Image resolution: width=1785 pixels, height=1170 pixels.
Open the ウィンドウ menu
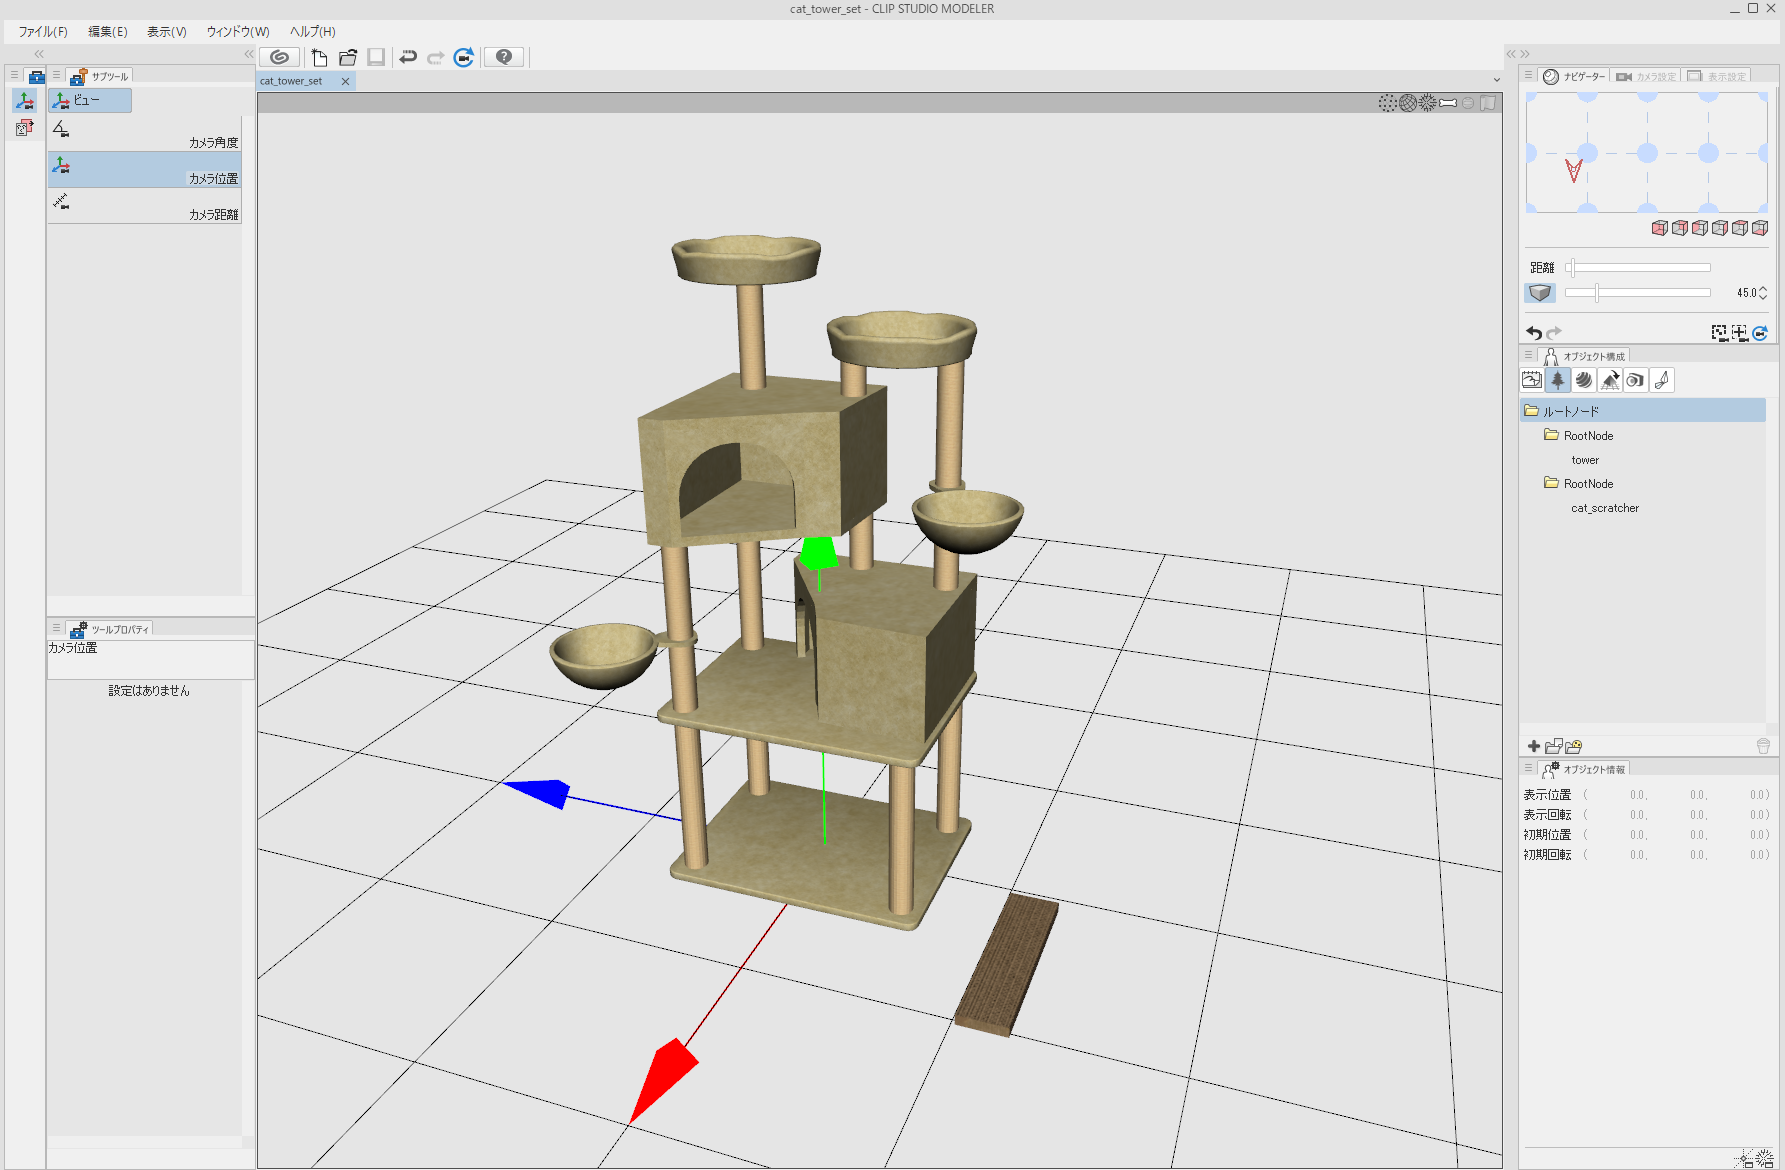[x=236, y=31]
